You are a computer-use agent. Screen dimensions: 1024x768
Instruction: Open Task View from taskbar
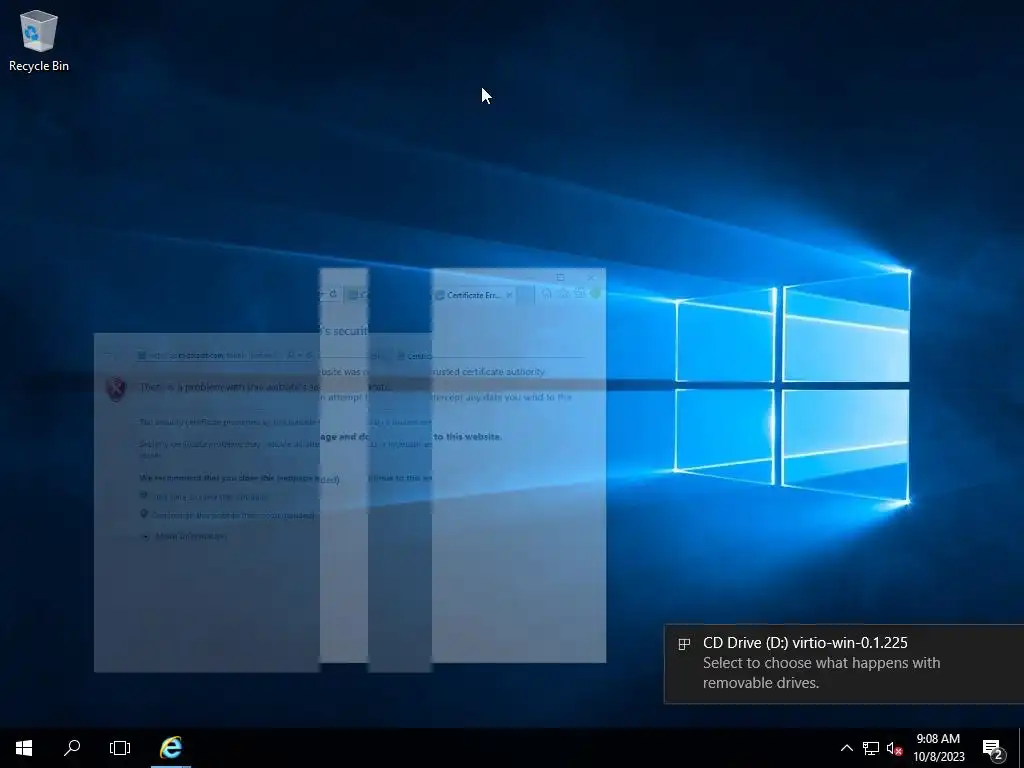120,748
